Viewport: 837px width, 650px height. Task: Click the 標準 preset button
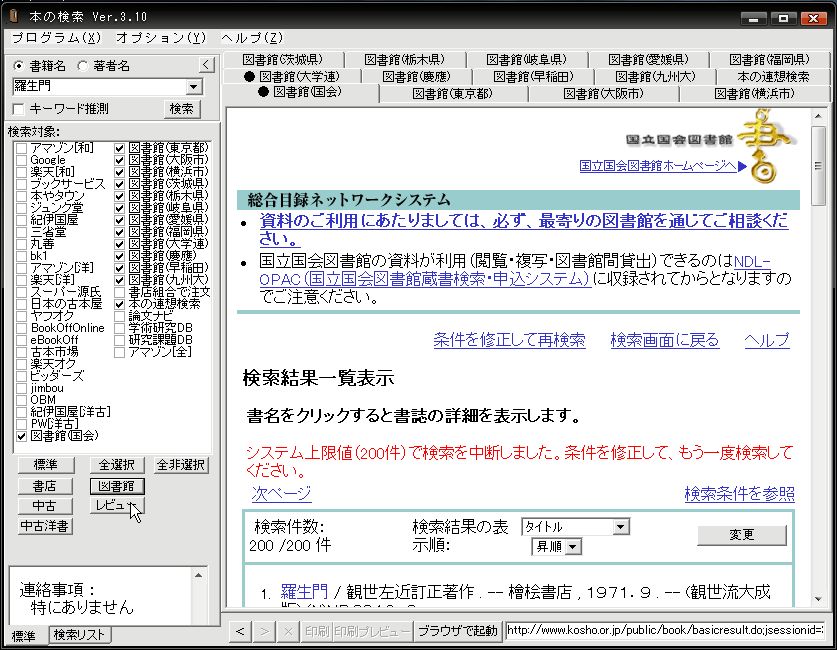point(45,465)
